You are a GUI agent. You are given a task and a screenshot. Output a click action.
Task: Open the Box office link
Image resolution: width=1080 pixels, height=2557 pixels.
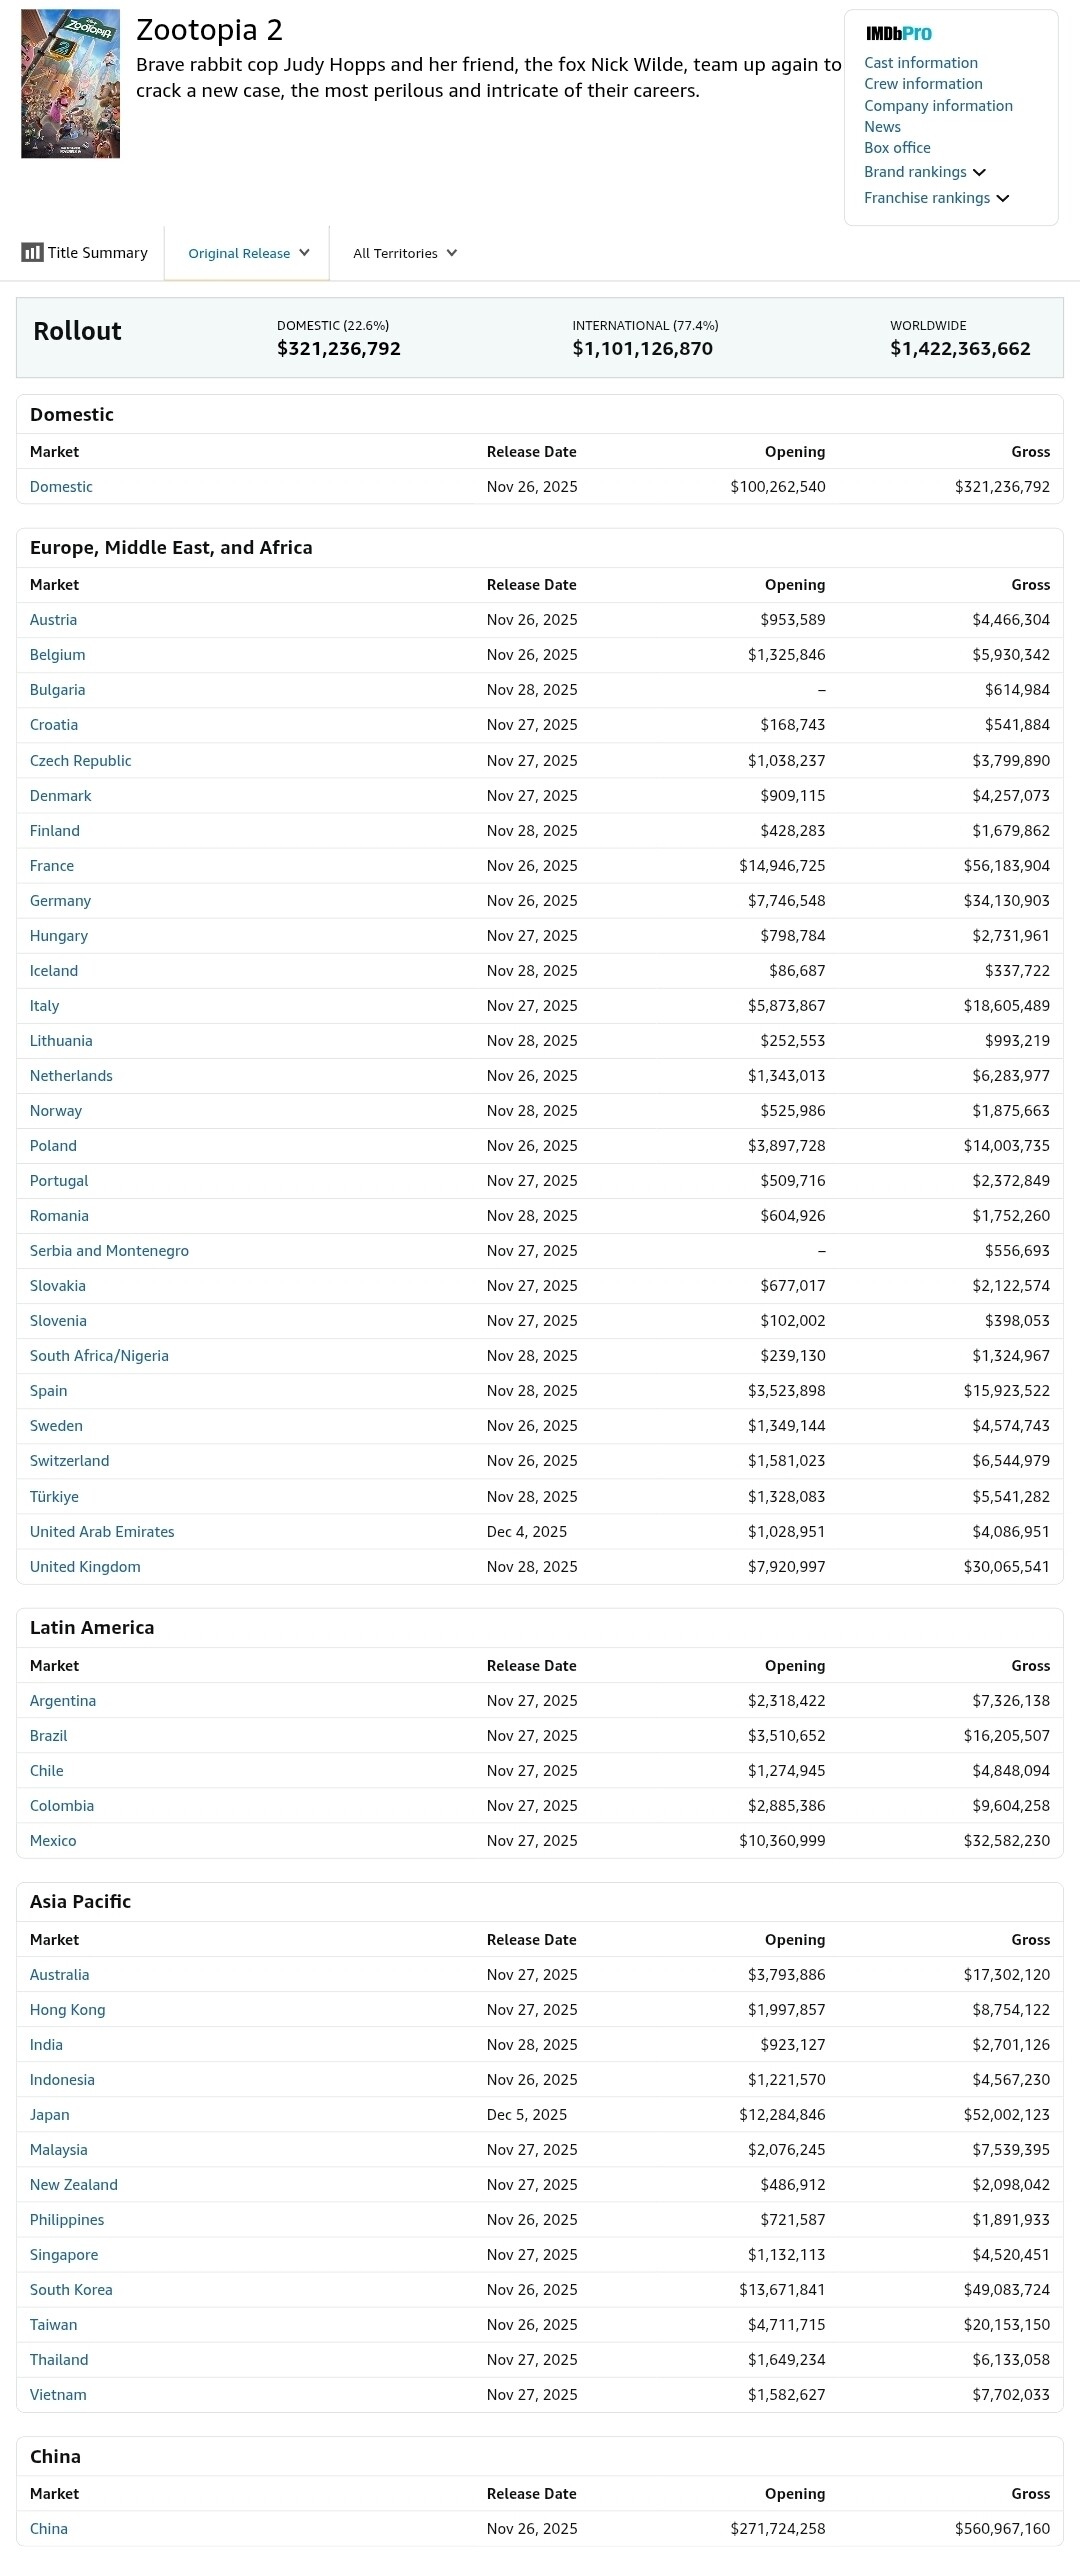pos(896,148)
